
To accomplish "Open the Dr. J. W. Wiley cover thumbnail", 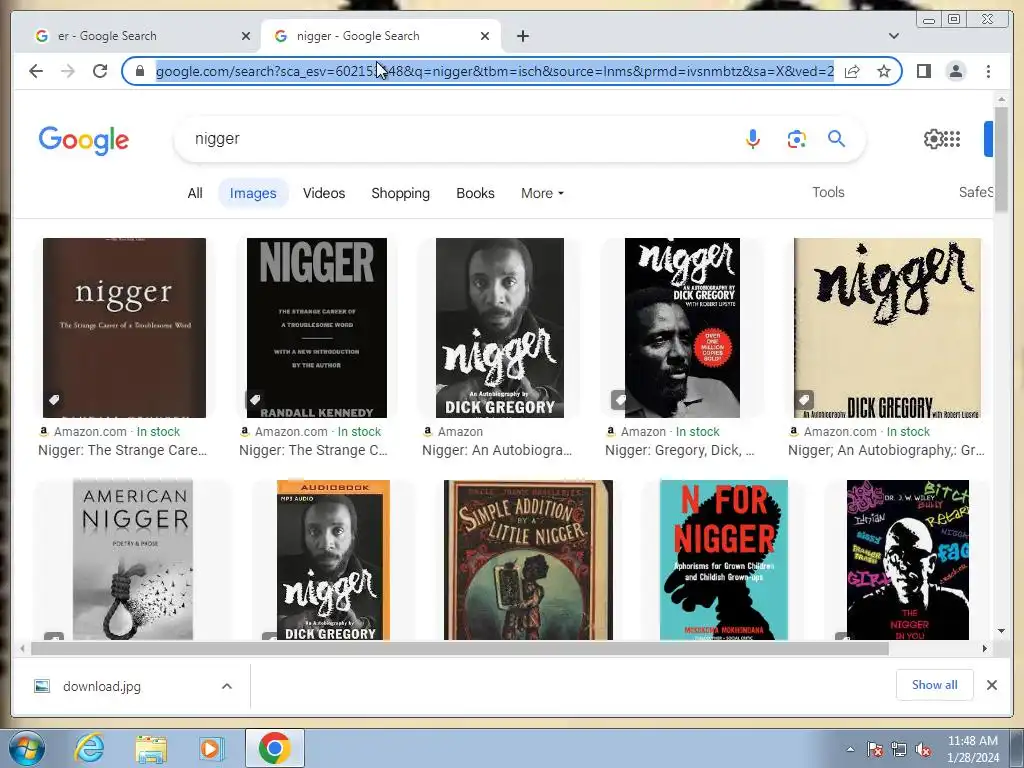I will click(908, 560).
